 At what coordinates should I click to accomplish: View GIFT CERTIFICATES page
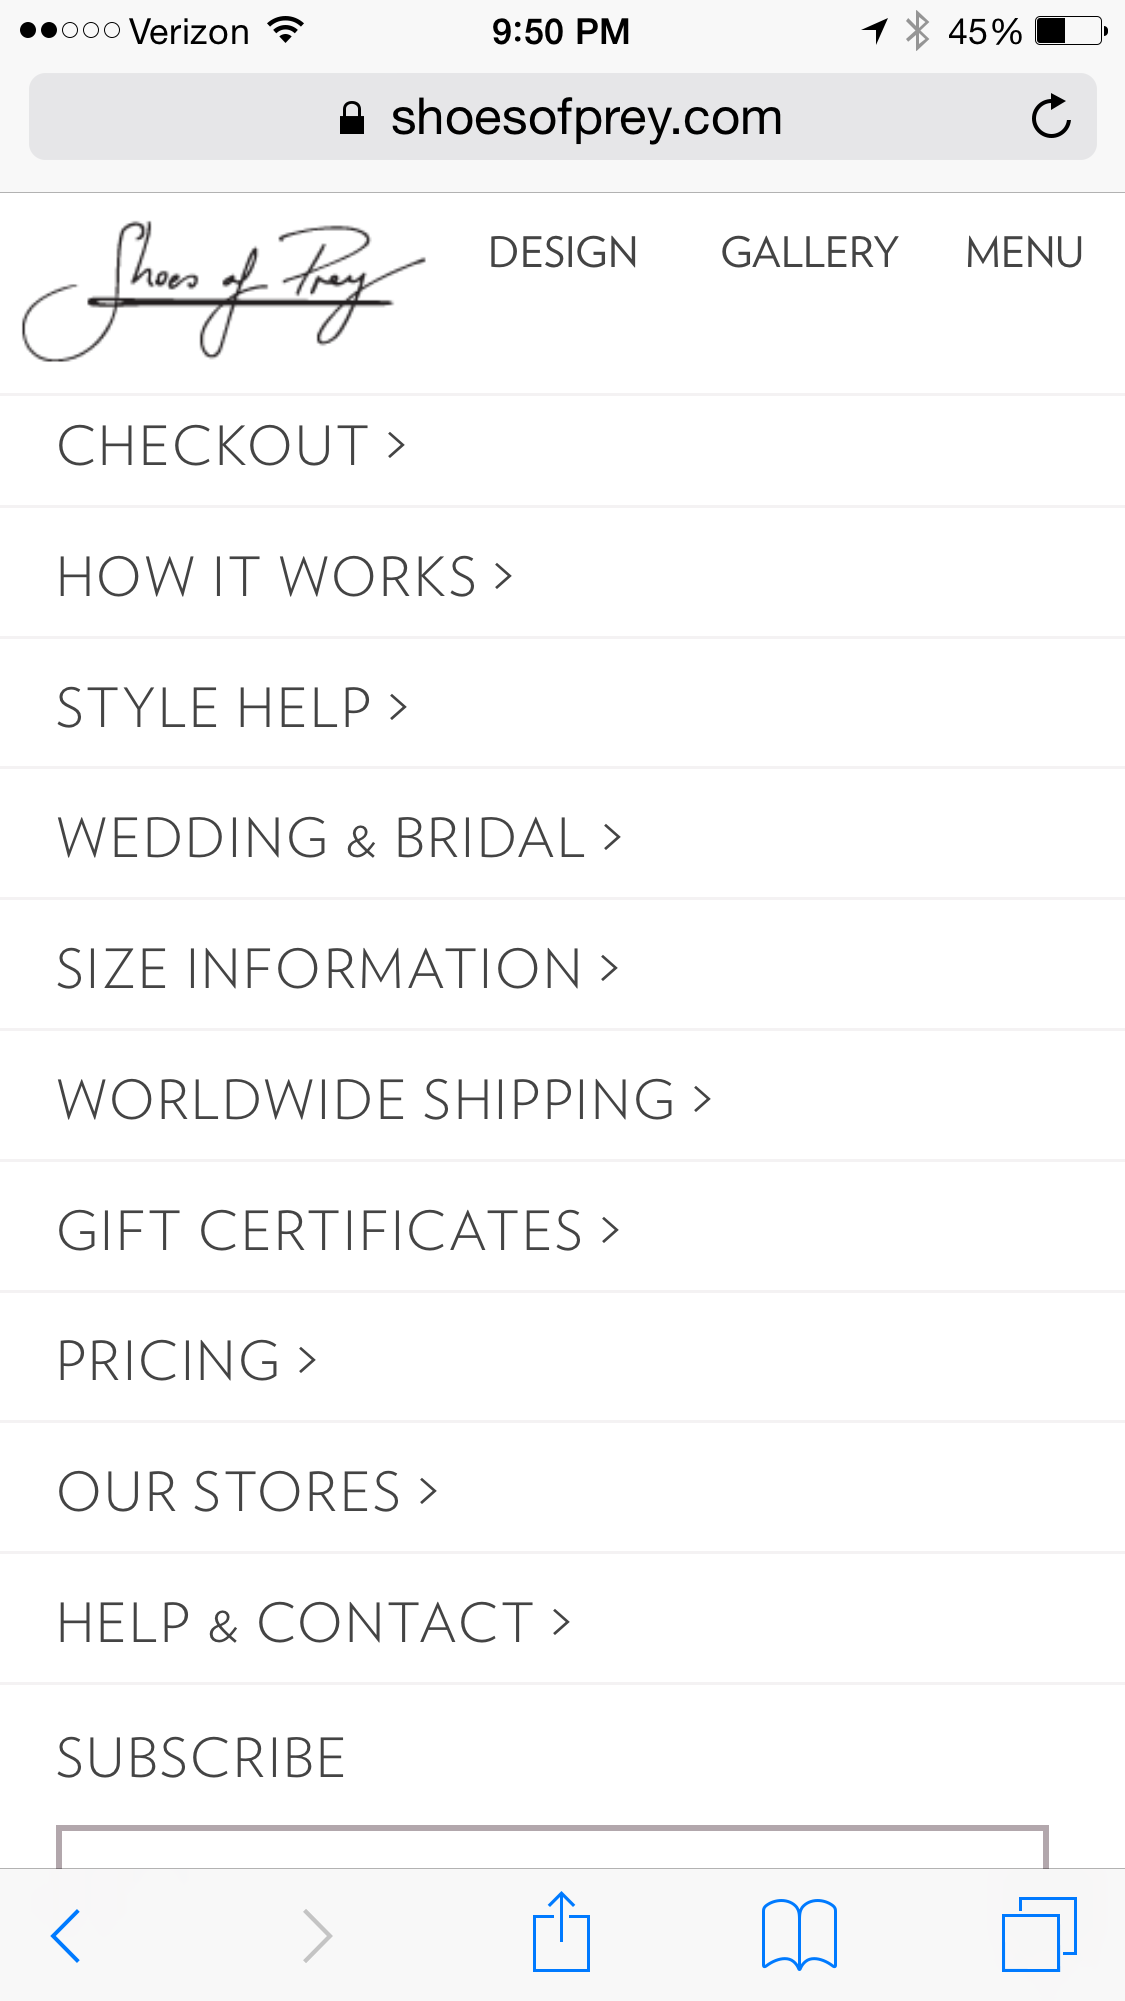[338, 1231]
